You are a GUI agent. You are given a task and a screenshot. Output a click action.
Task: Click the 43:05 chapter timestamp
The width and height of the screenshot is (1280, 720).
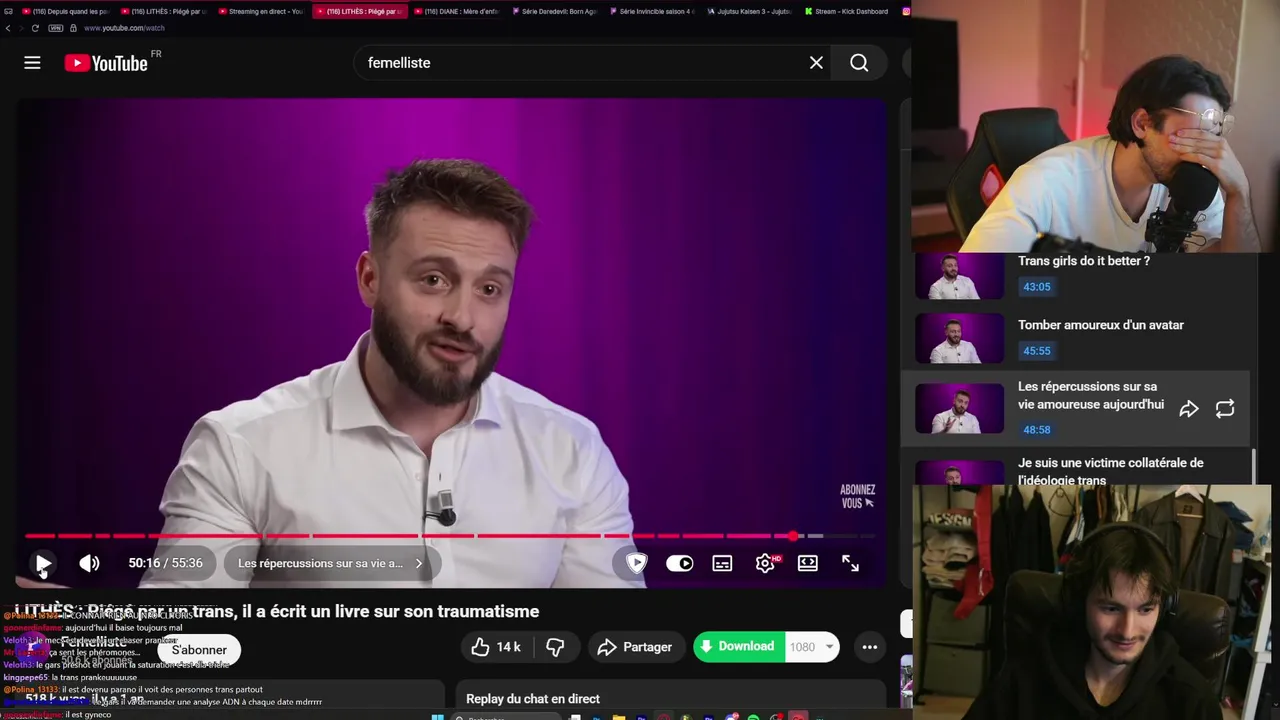click(1037, 287)
